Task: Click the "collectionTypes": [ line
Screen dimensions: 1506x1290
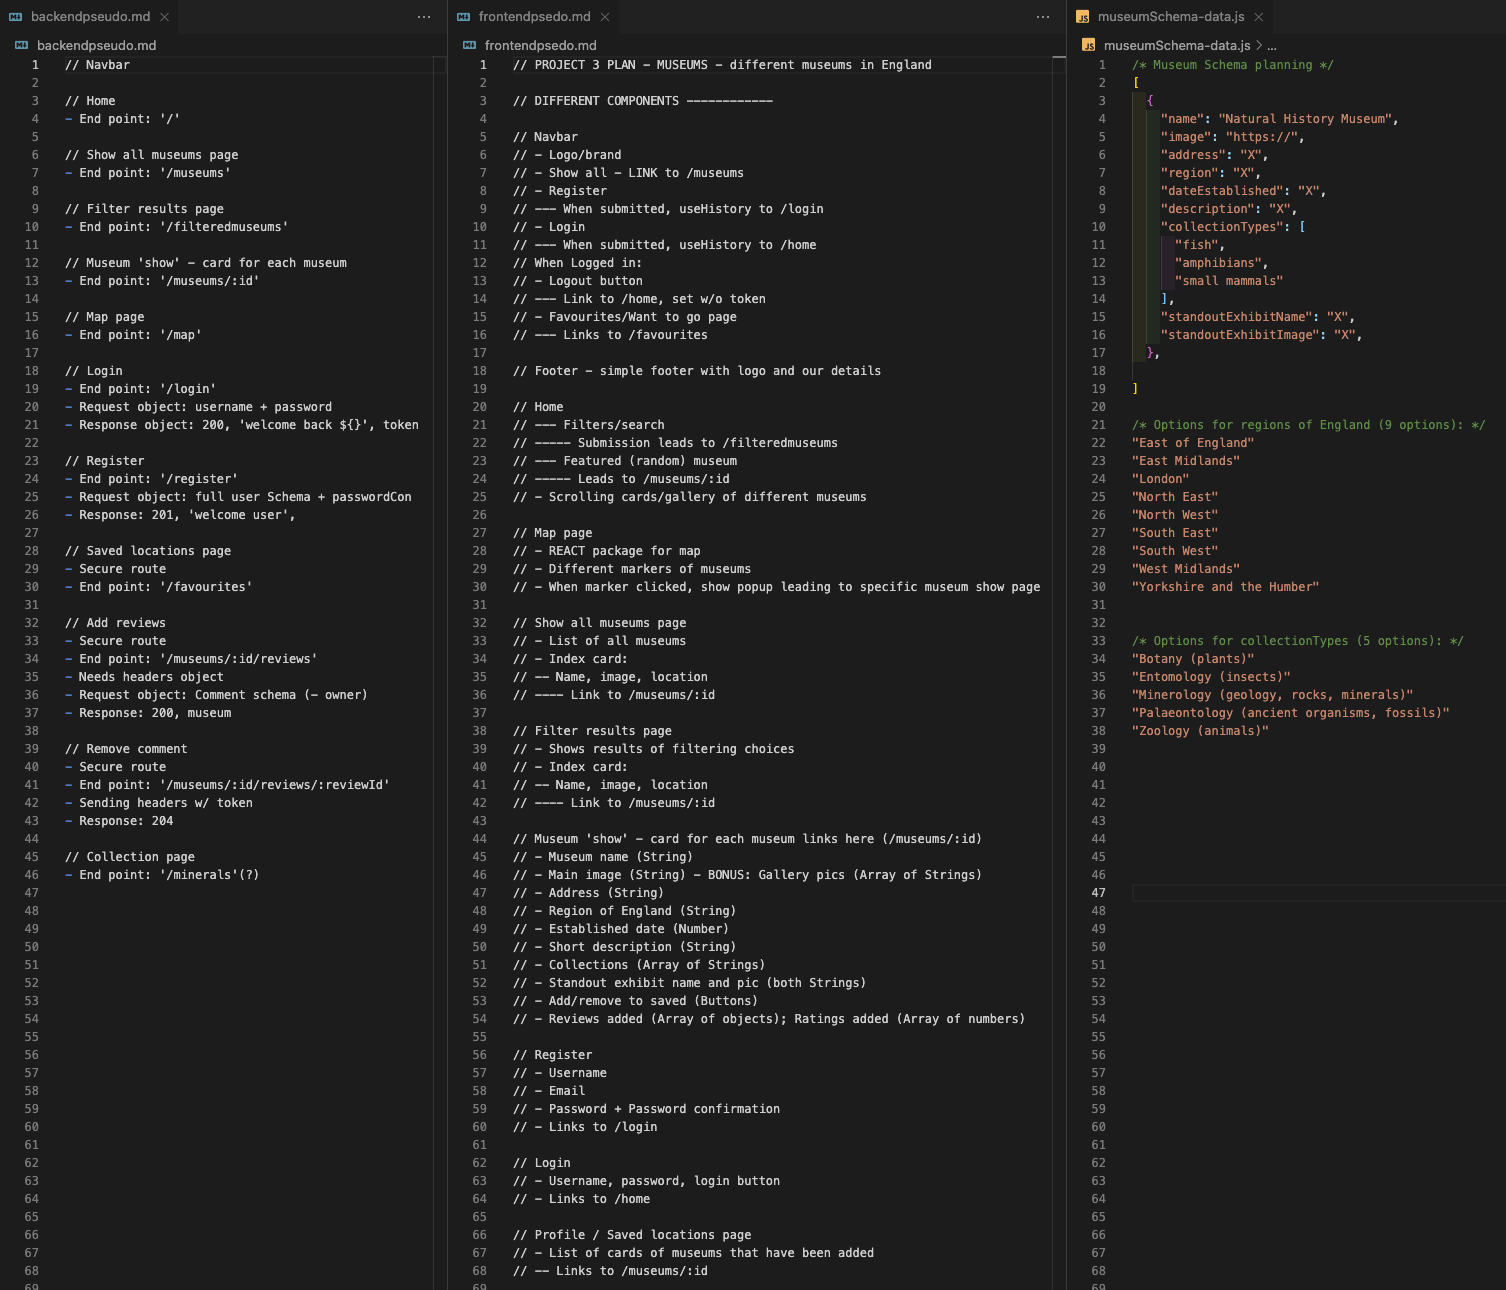Action: click(x=1233, y=227)
